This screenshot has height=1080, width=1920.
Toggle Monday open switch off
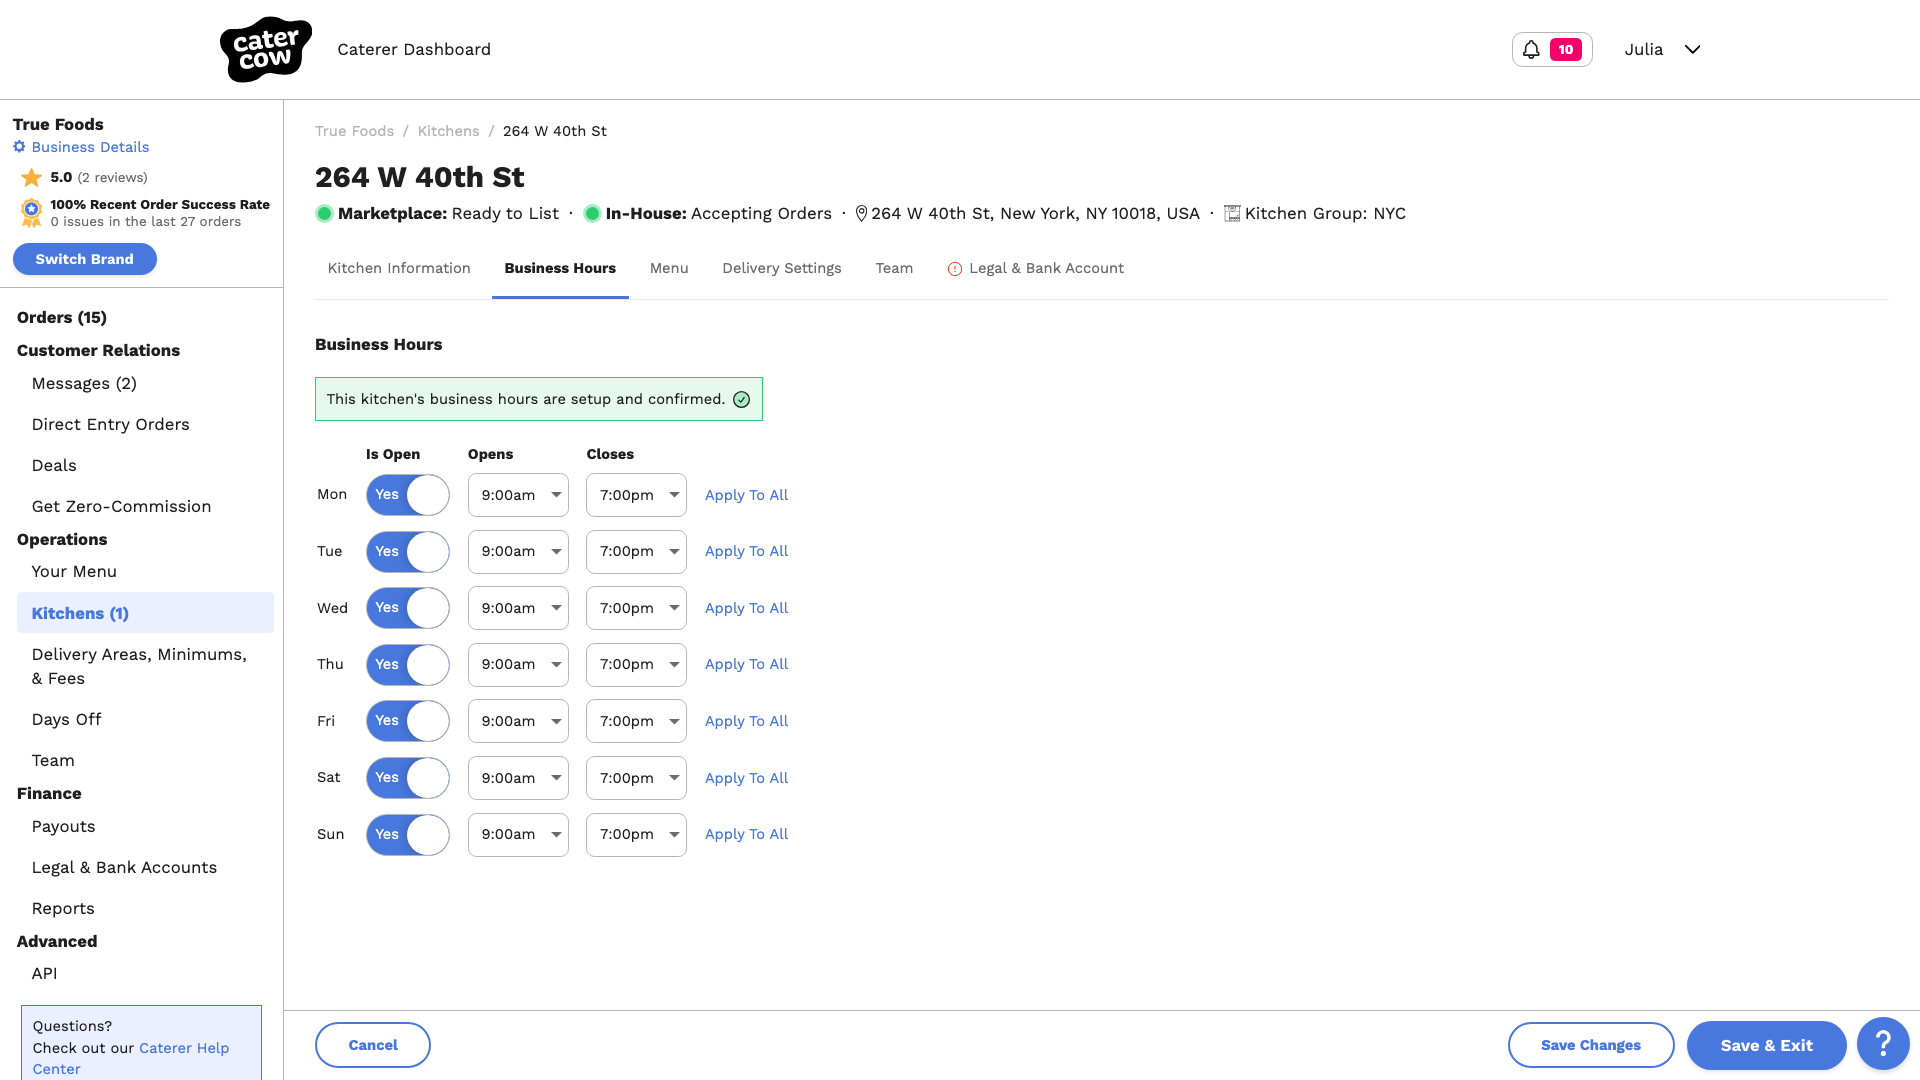click(x=408, y=495)
